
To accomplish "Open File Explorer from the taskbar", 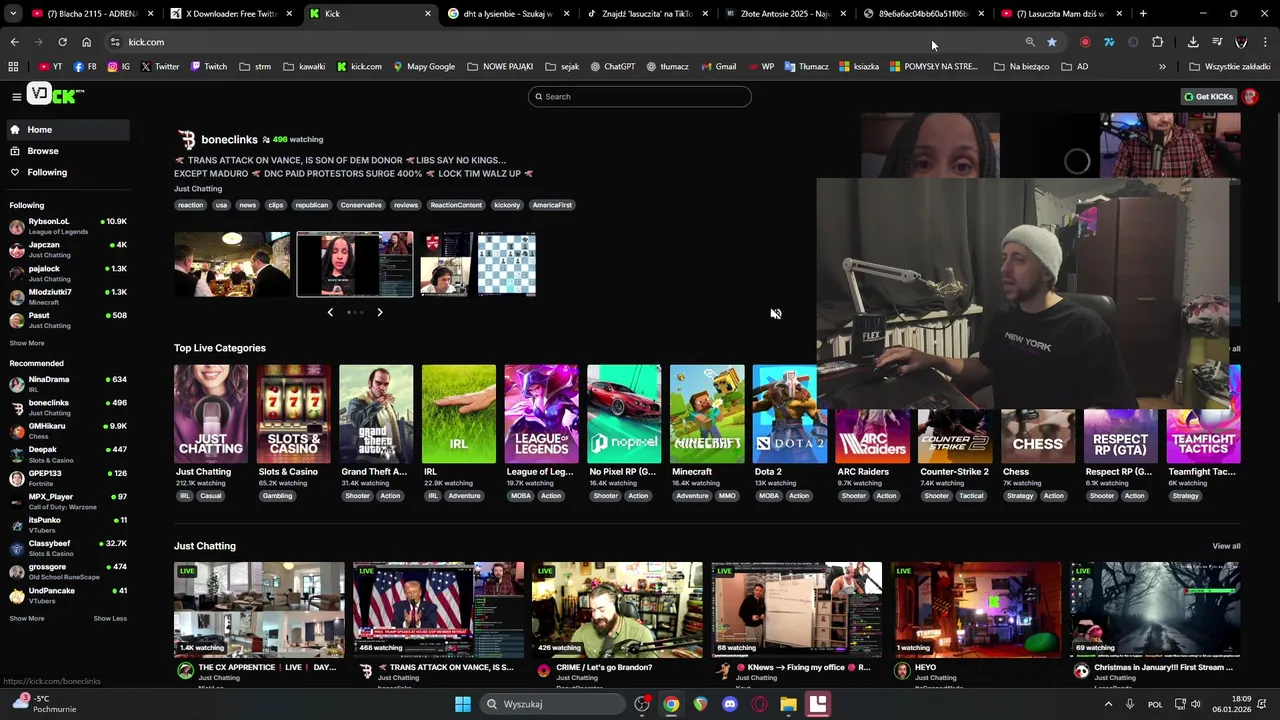I will pyautogui.click(x=788, y=704).
